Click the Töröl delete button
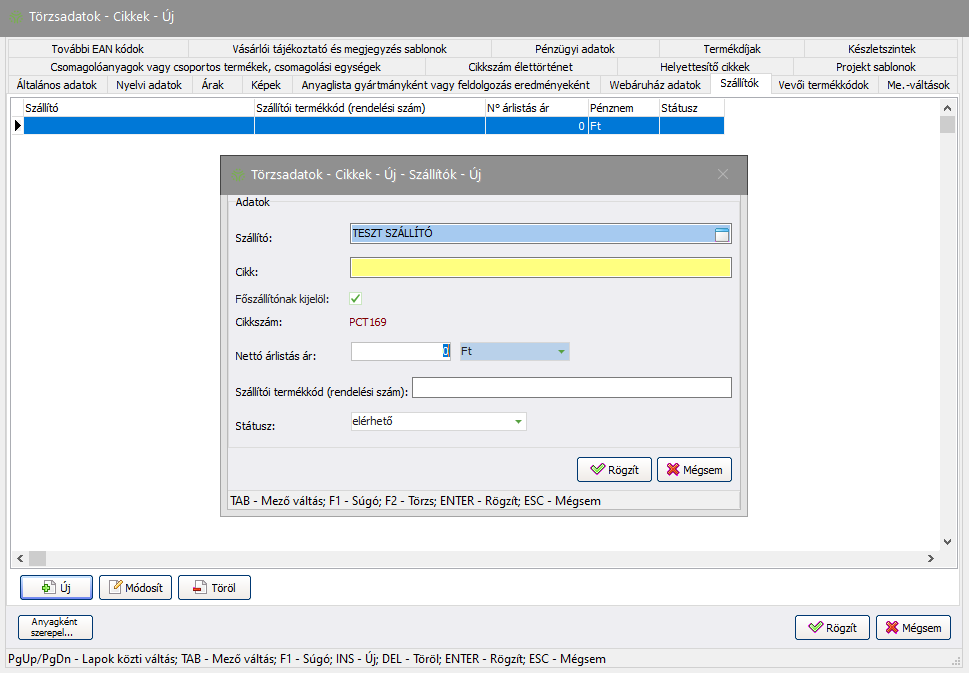 [214, 587]
